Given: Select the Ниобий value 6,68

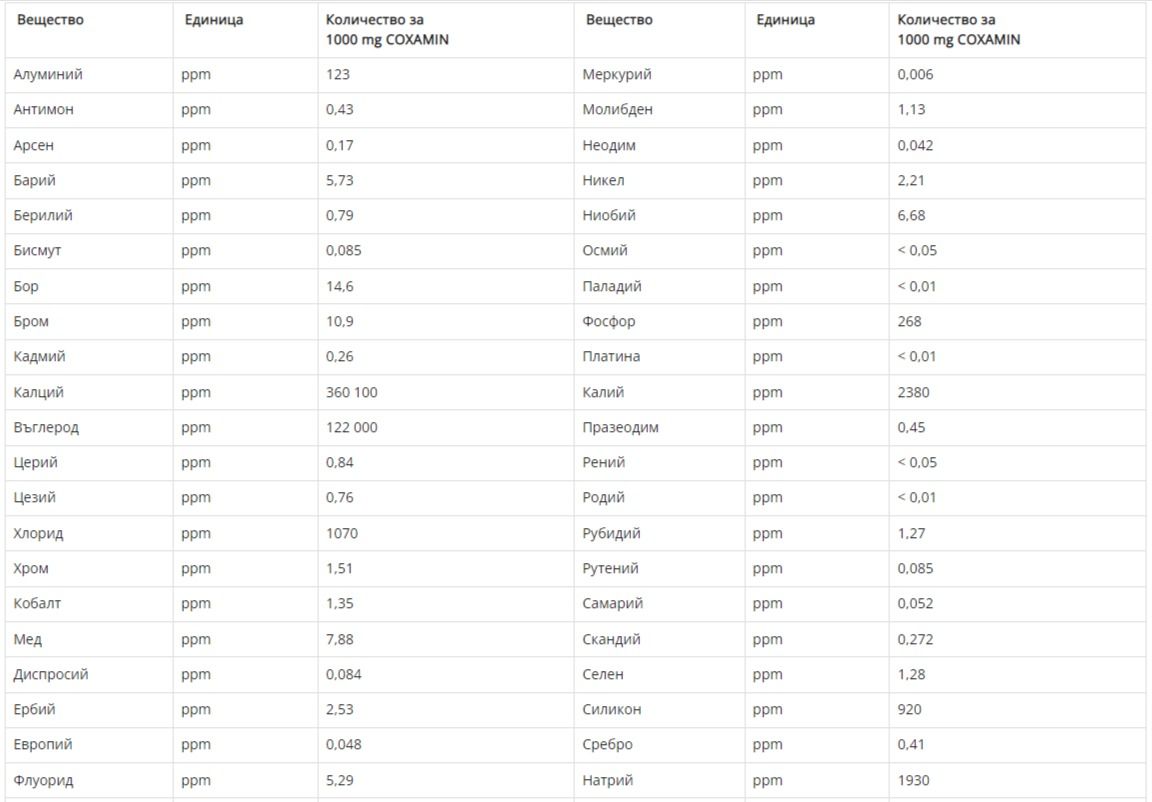Looking at the screenshot, I should (911, 215).
